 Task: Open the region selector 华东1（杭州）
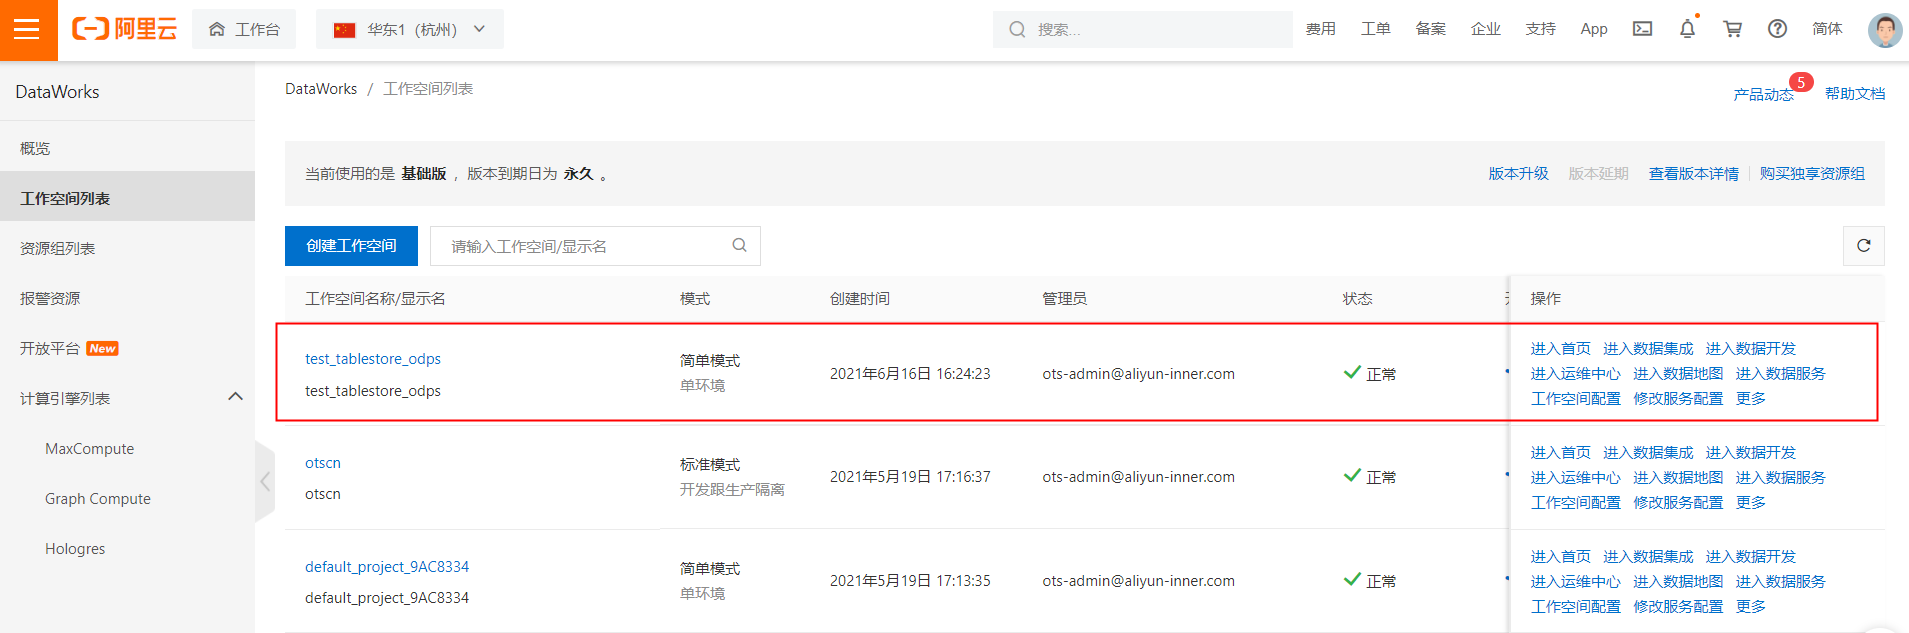(410, 30)
